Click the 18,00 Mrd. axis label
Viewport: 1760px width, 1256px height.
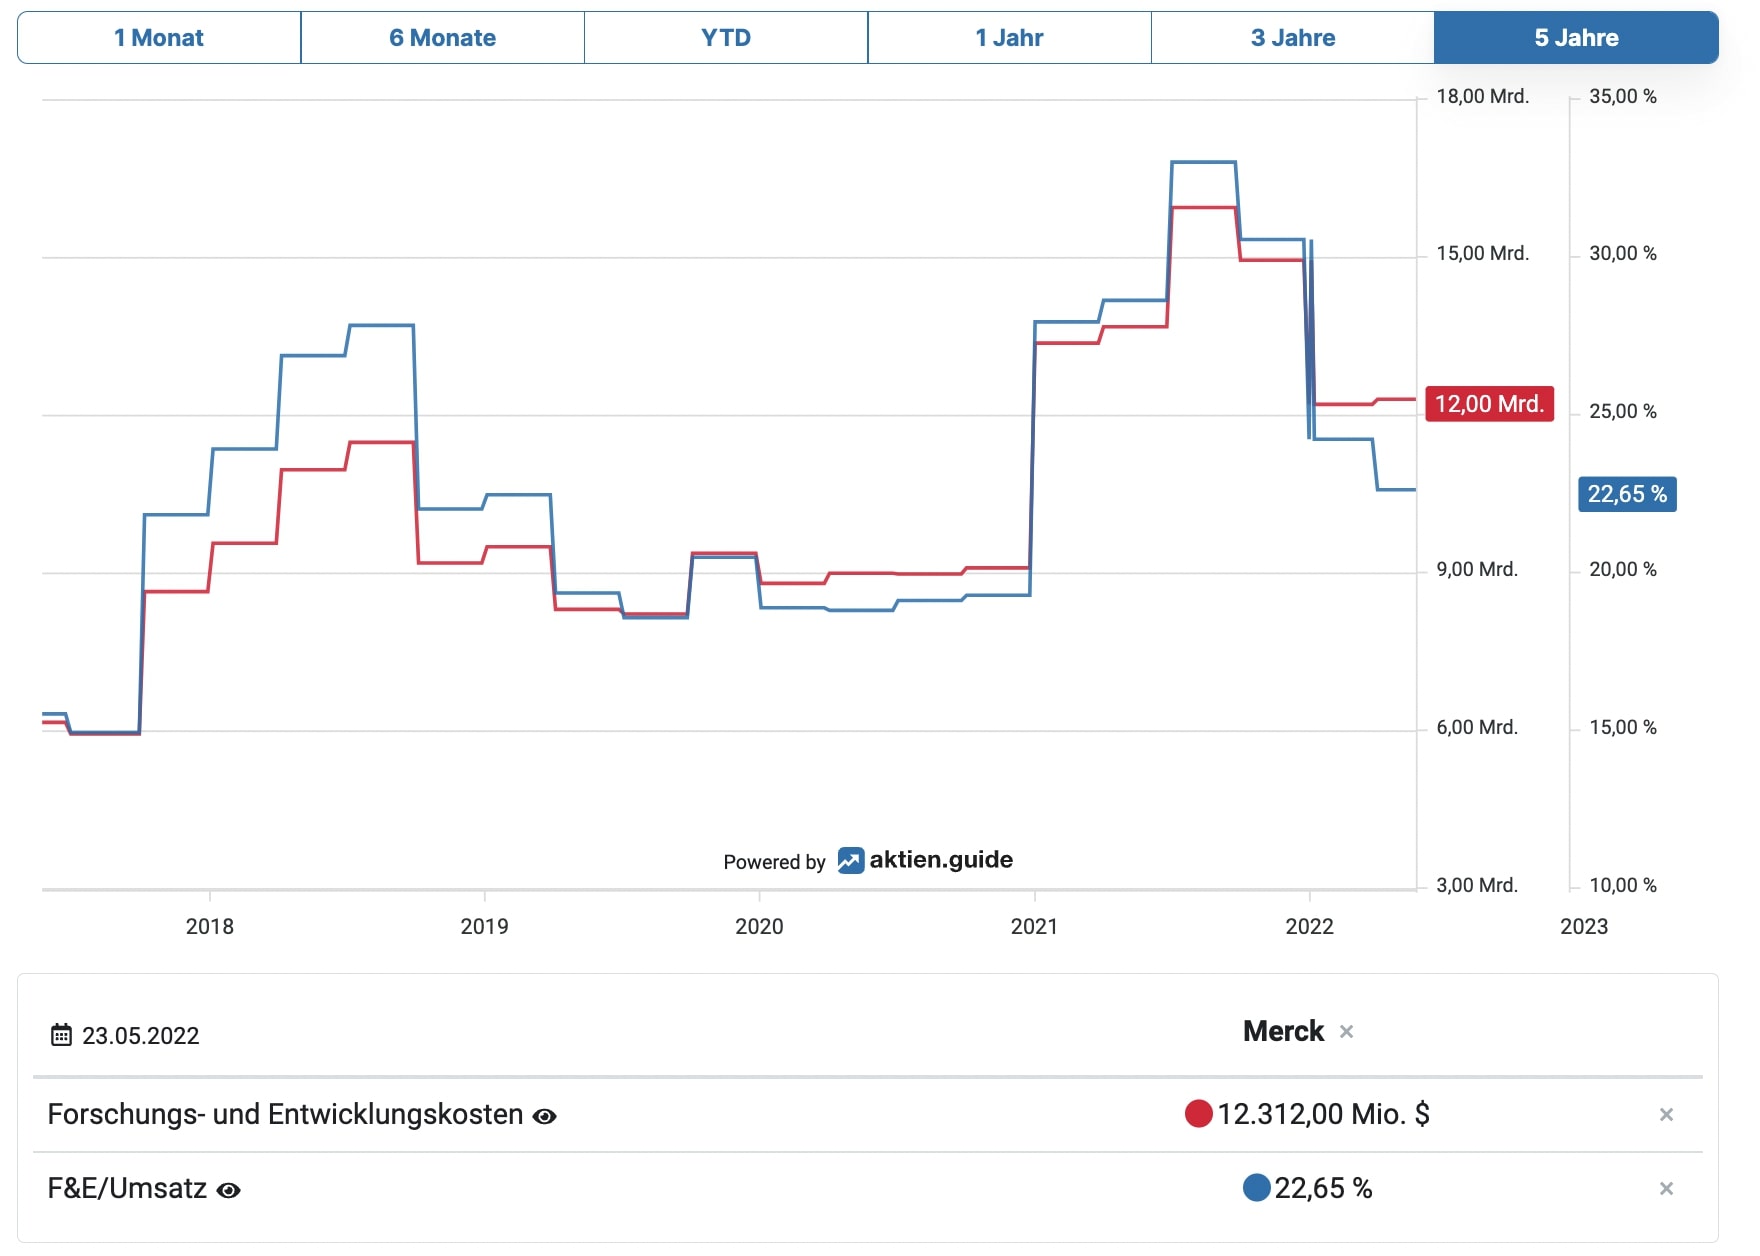pyautogui.click(x=1482, y=97)
